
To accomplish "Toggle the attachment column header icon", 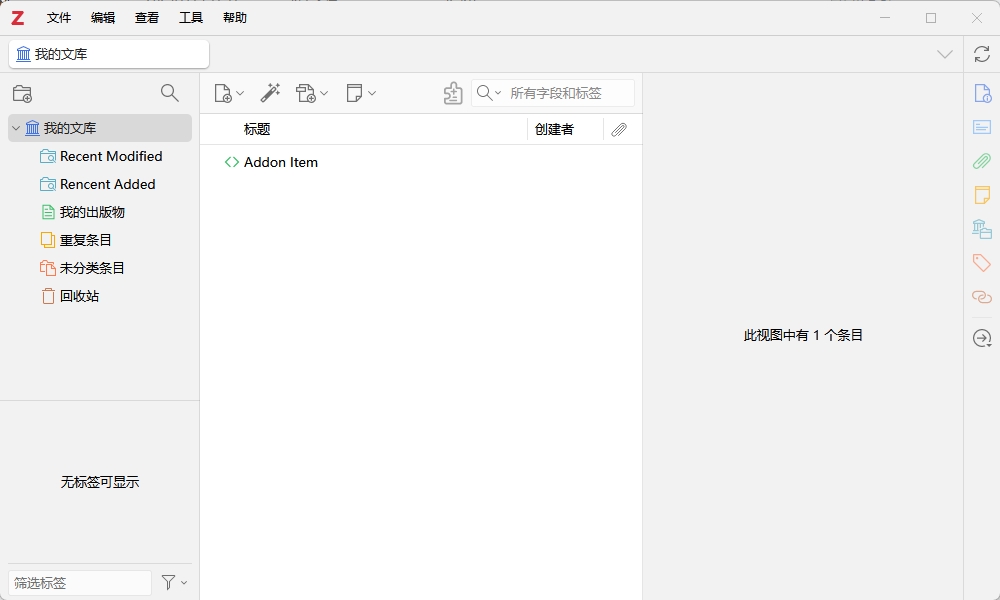I will [x=619, y=129].
